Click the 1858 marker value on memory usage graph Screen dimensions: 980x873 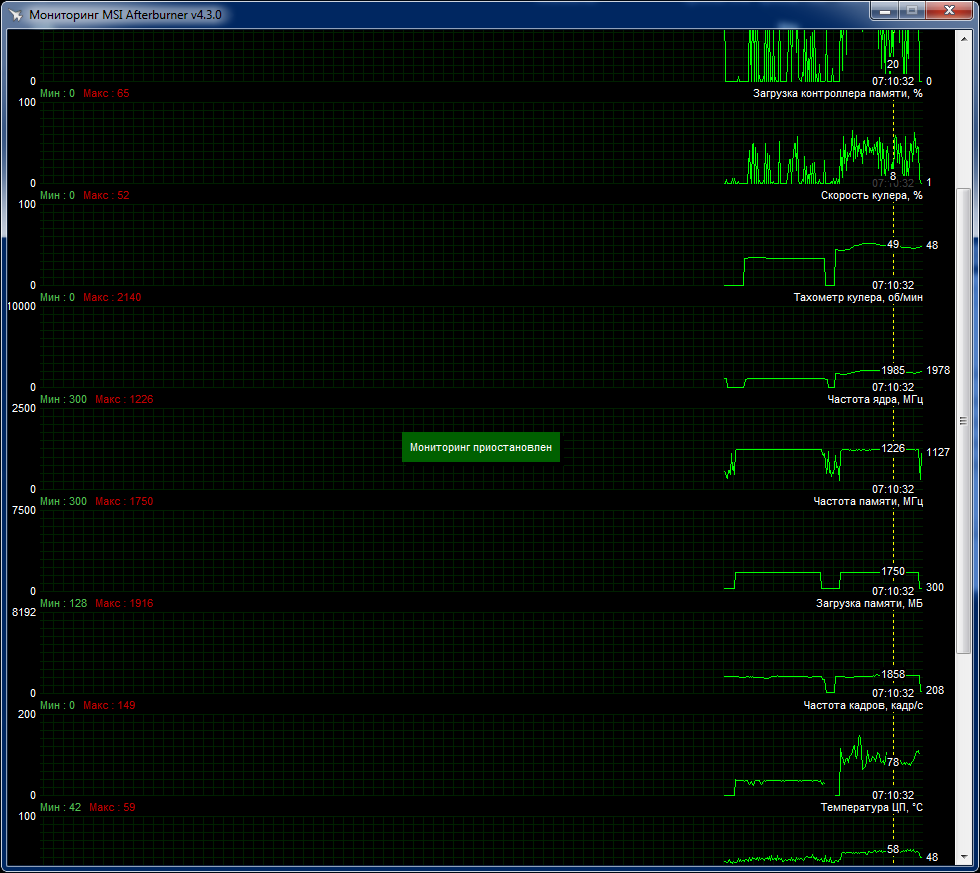click(x=892, y=674)
